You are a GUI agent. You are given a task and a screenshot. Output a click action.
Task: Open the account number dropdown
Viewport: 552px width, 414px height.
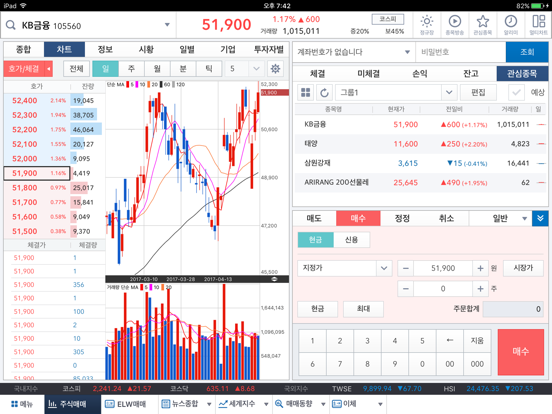(407, 52)
